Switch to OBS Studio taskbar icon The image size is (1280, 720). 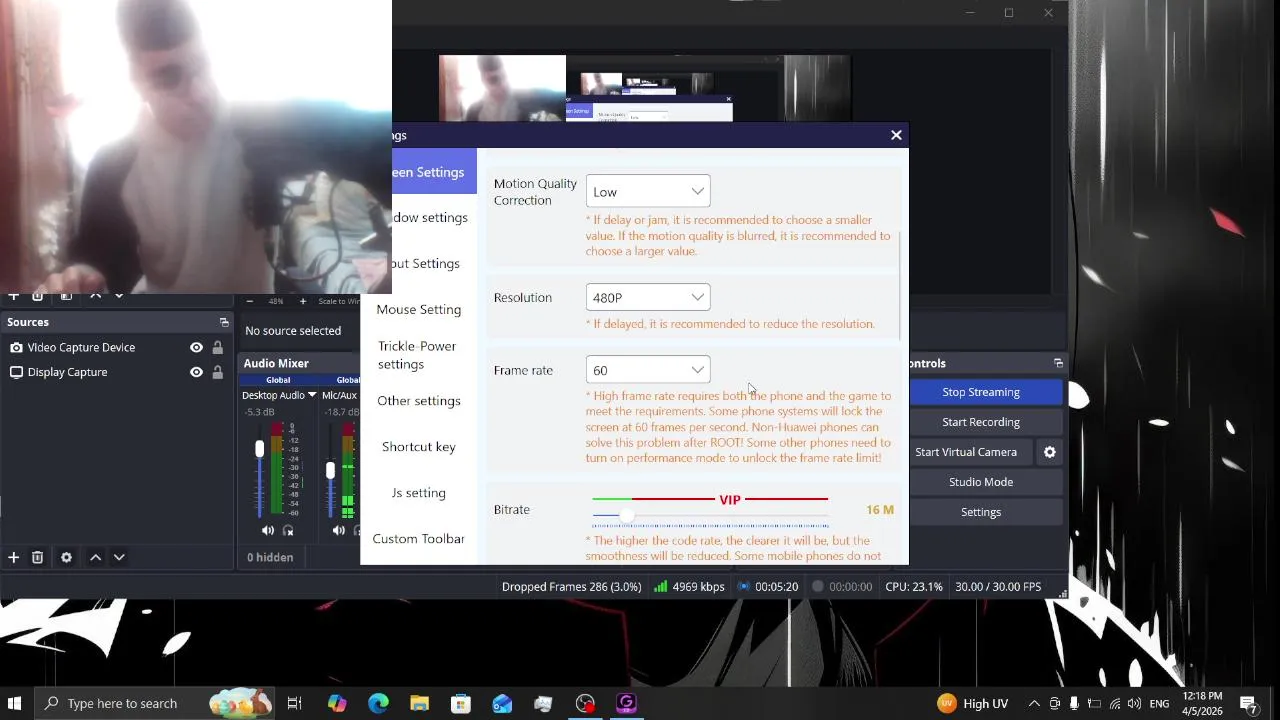click(x=585, y=703)
